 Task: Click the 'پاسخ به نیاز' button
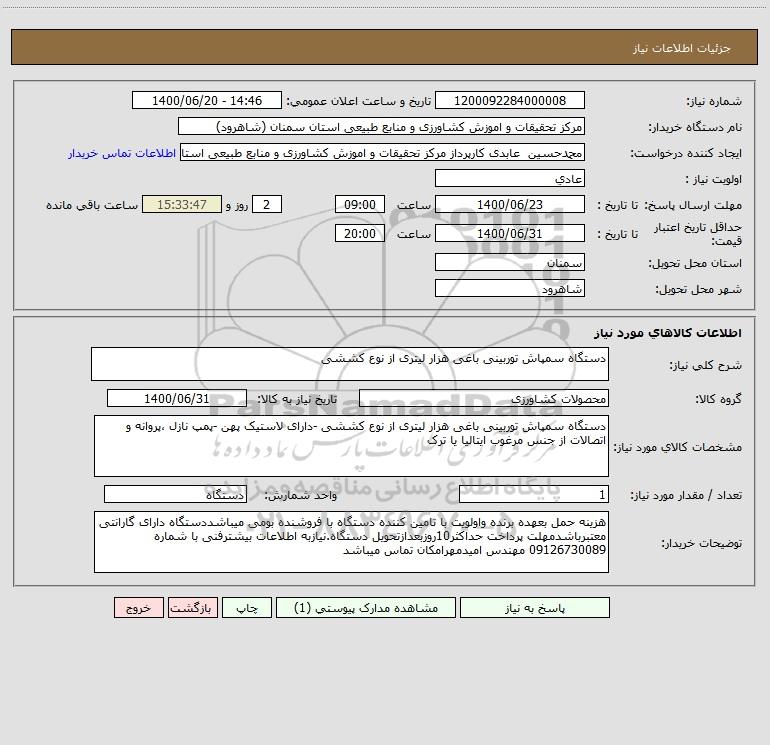(535, 608)
